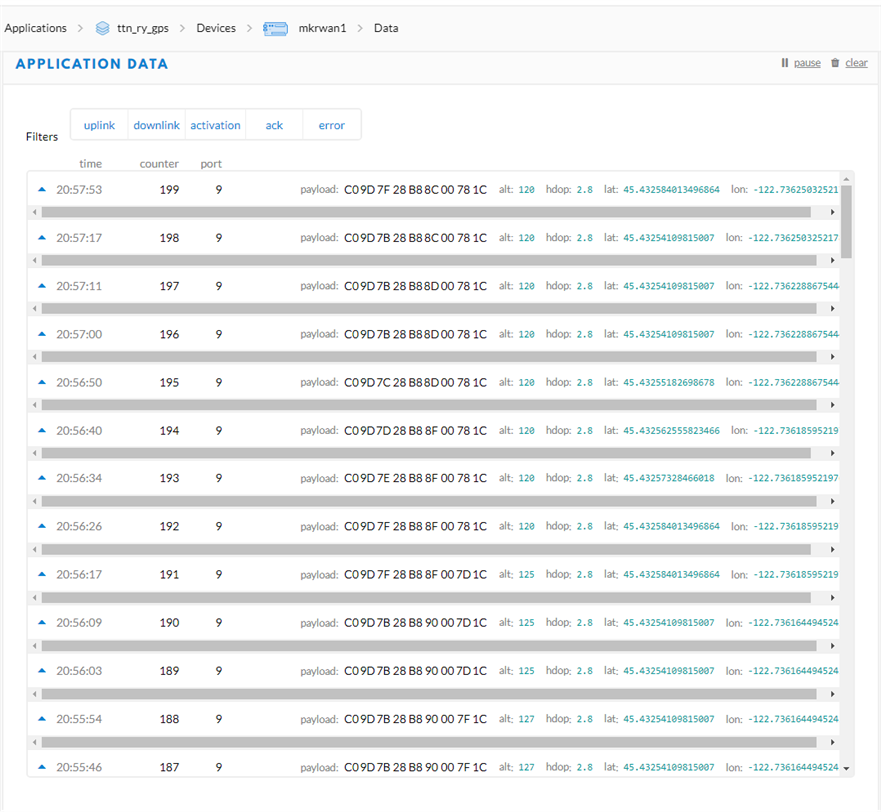Click the clear link to empty data
This screenshot has height=812, width=881.
[x=856, y=63]
